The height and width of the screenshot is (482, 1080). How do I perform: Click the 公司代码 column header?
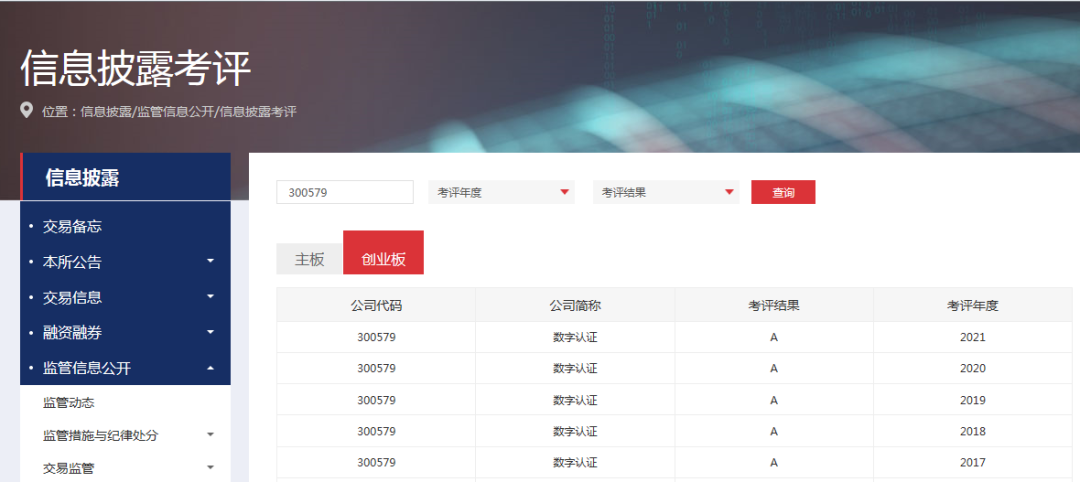click(376, 305)
